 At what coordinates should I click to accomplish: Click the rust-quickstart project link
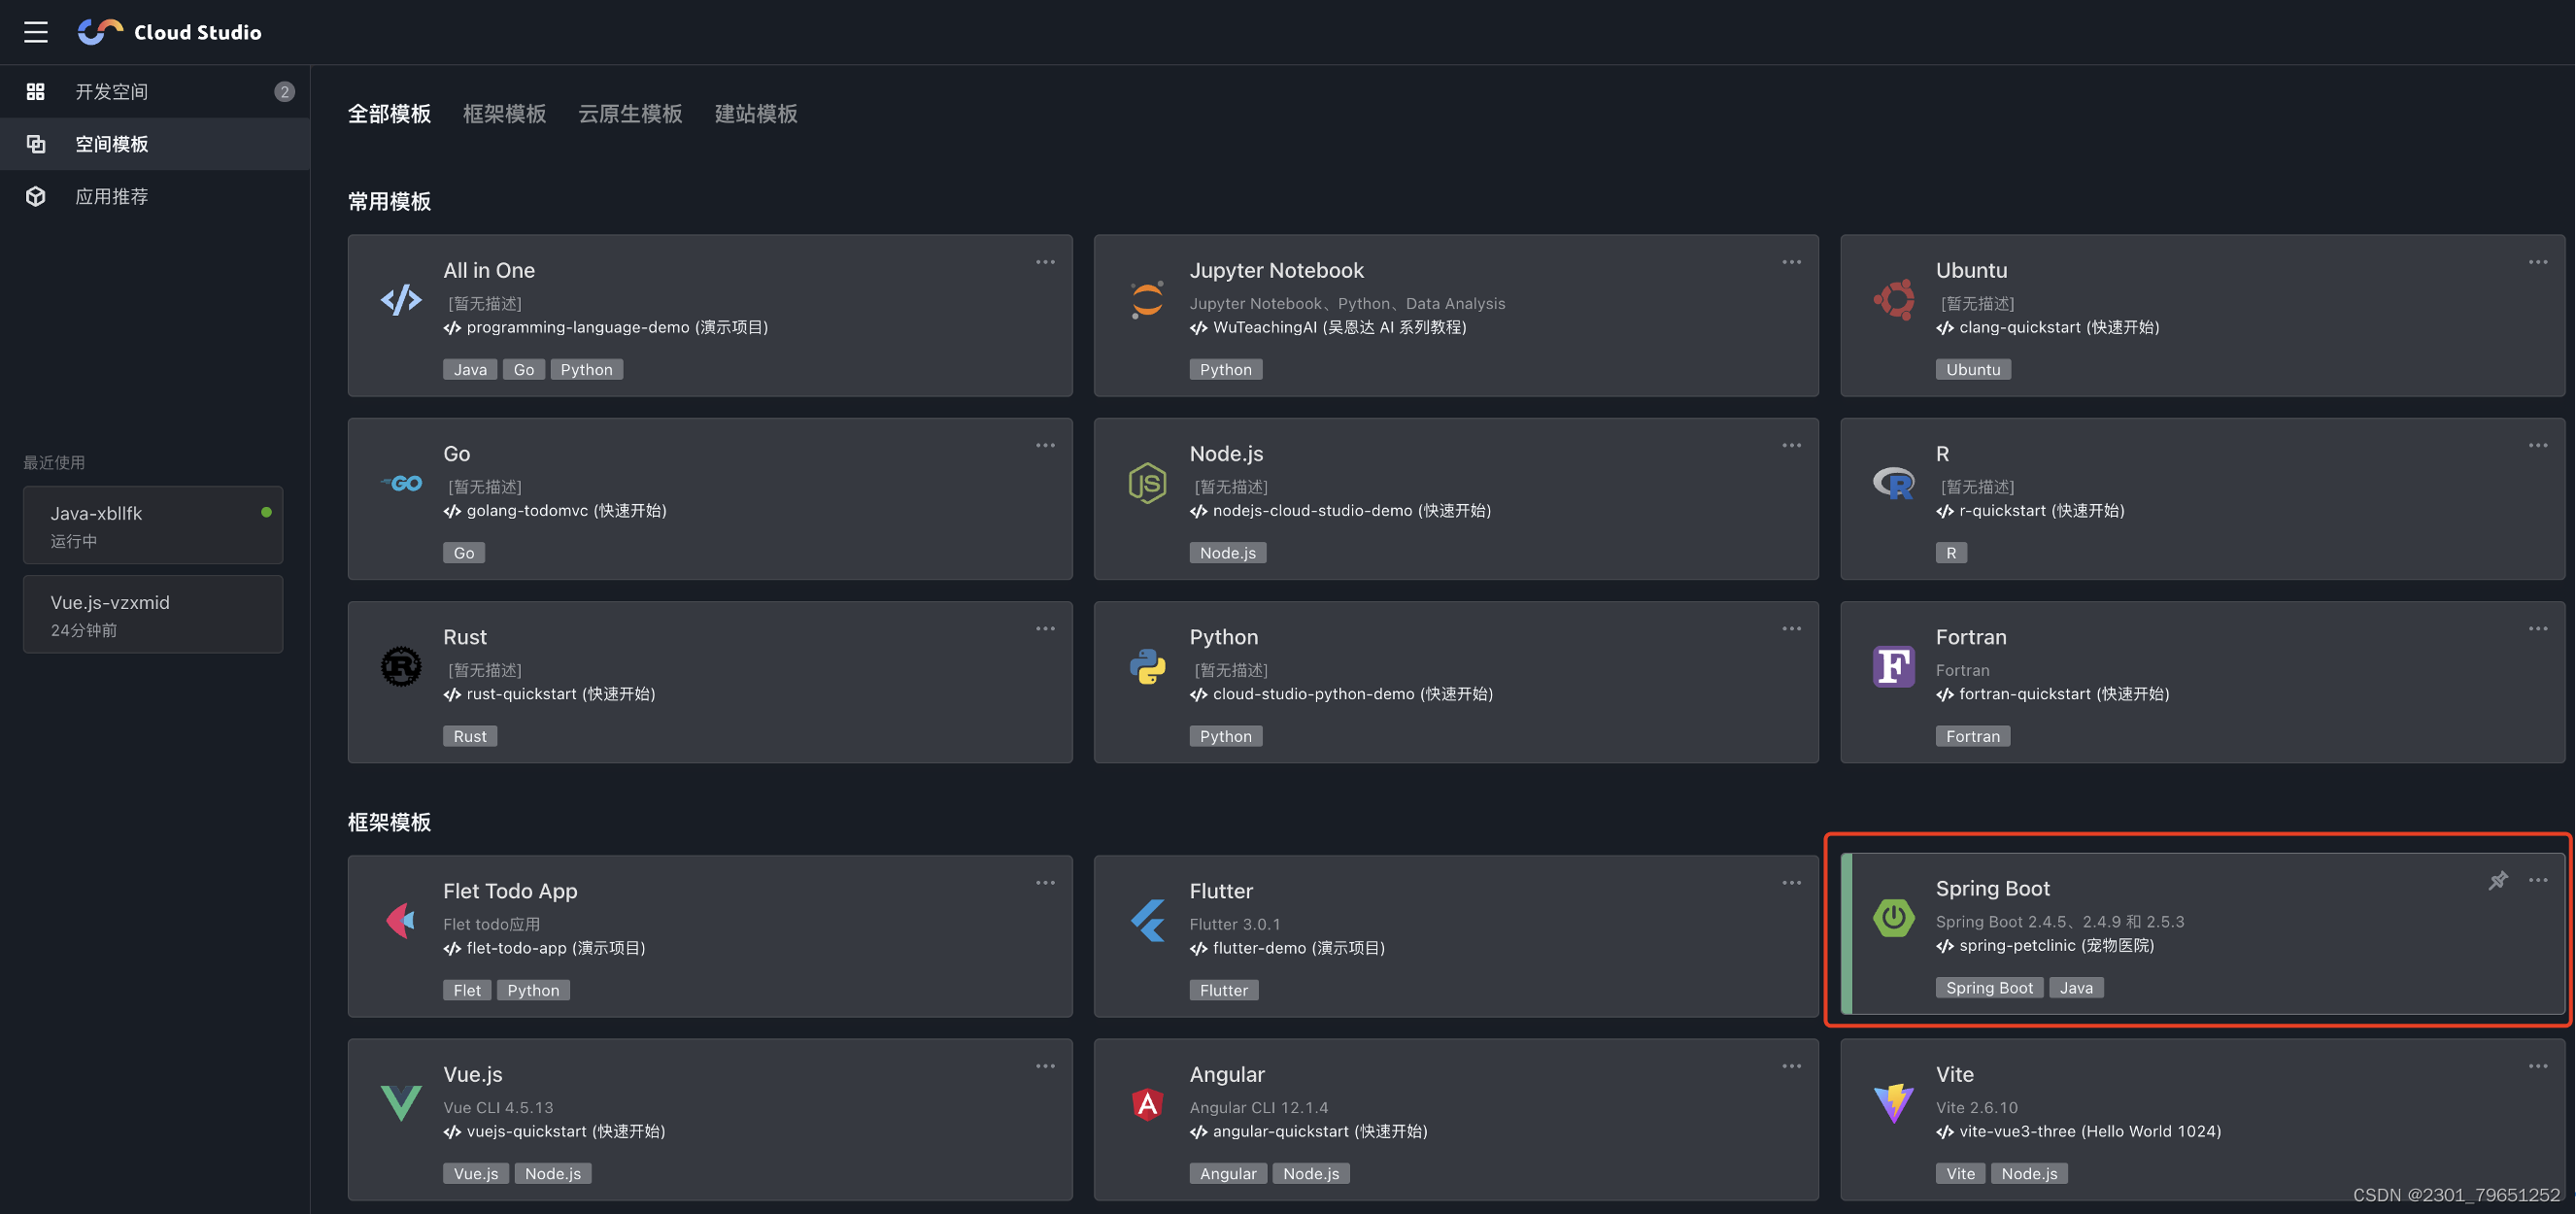[x=550, y=694]
